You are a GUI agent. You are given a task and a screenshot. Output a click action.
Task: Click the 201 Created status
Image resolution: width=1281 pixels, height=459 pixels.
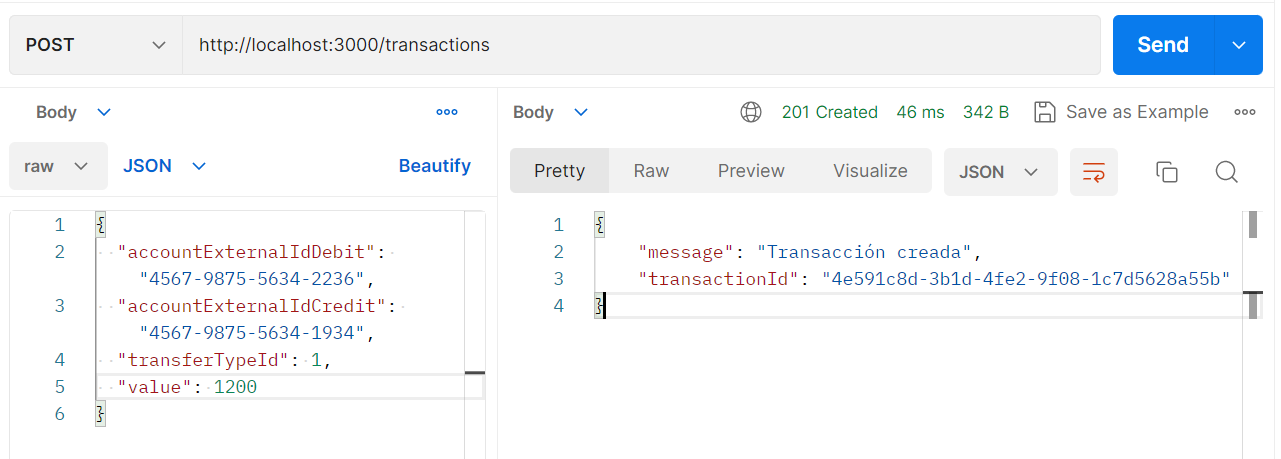(830, 112)
